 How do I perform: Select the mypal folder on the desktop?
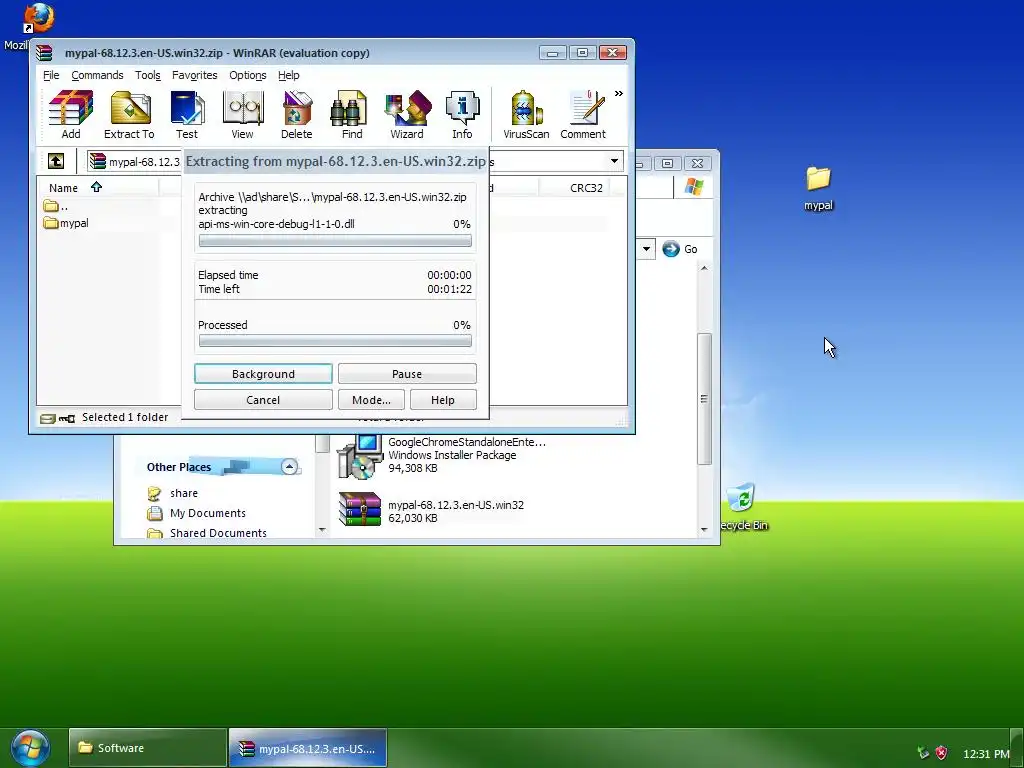pyautogui.click(x=818, y=188)
